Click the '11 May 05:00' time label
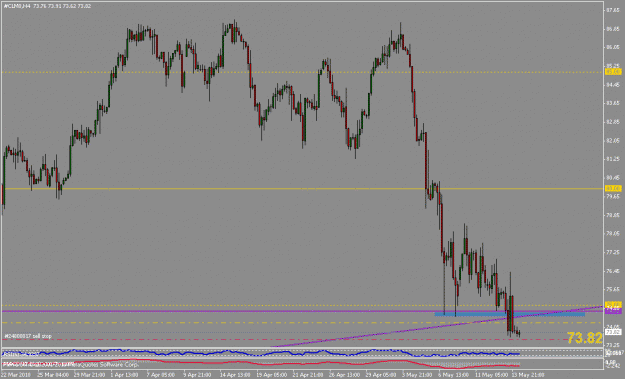 490,375
